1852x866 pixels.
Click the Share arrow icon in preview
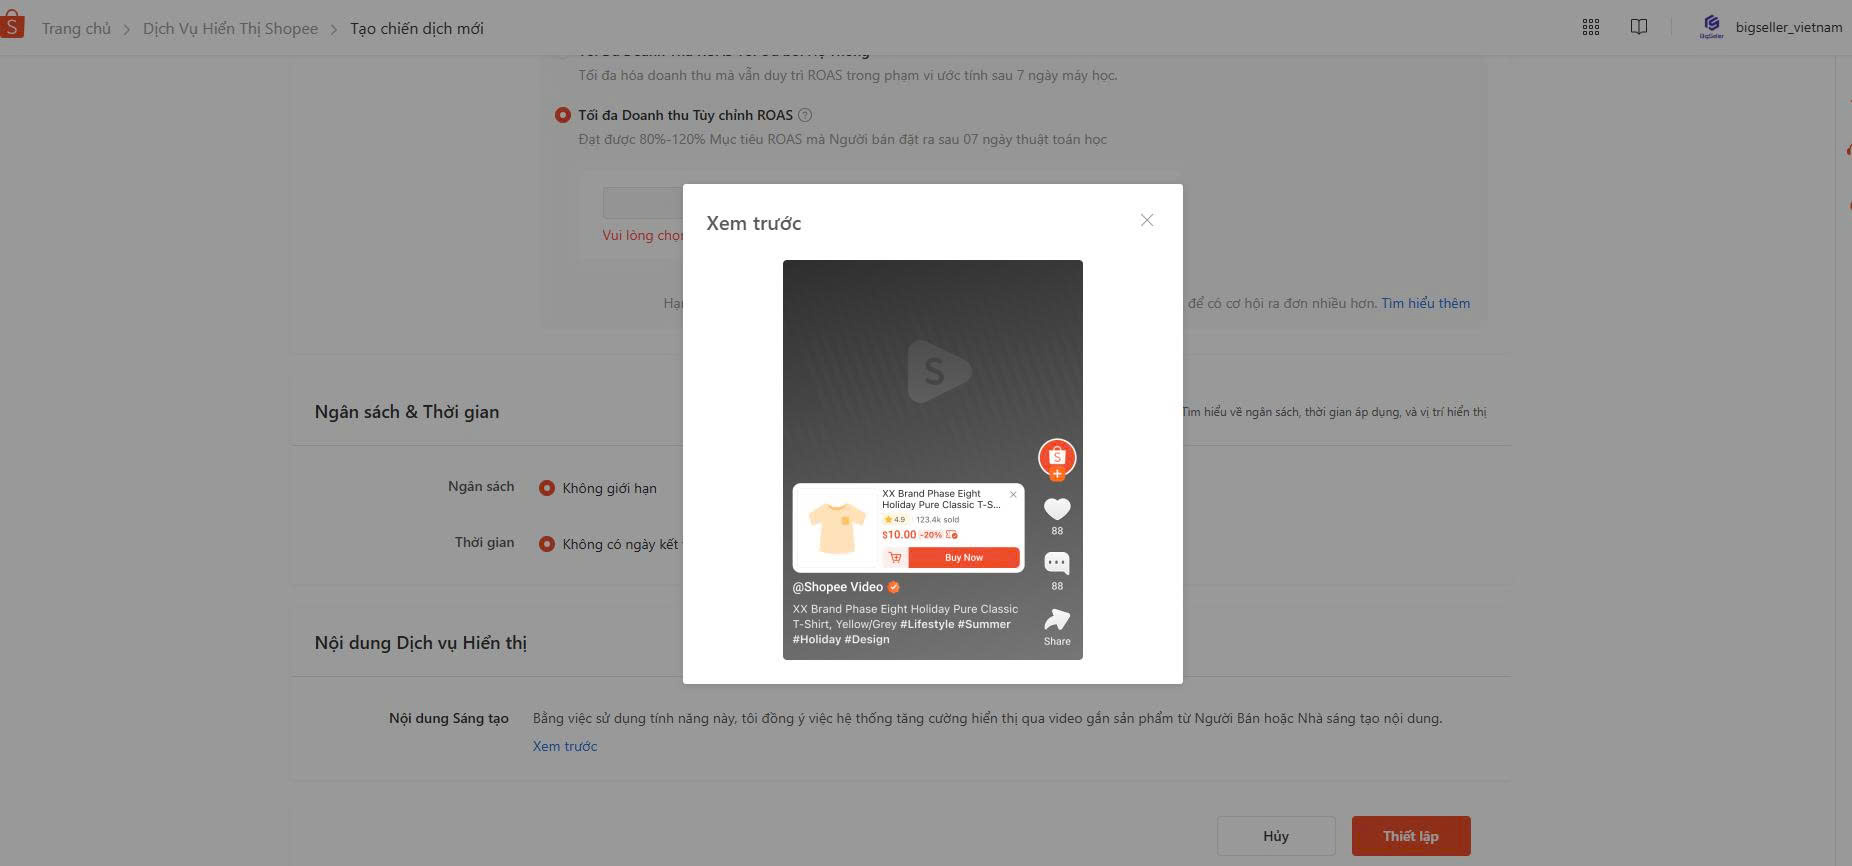pyautogui.click(x=1056, y=620)
